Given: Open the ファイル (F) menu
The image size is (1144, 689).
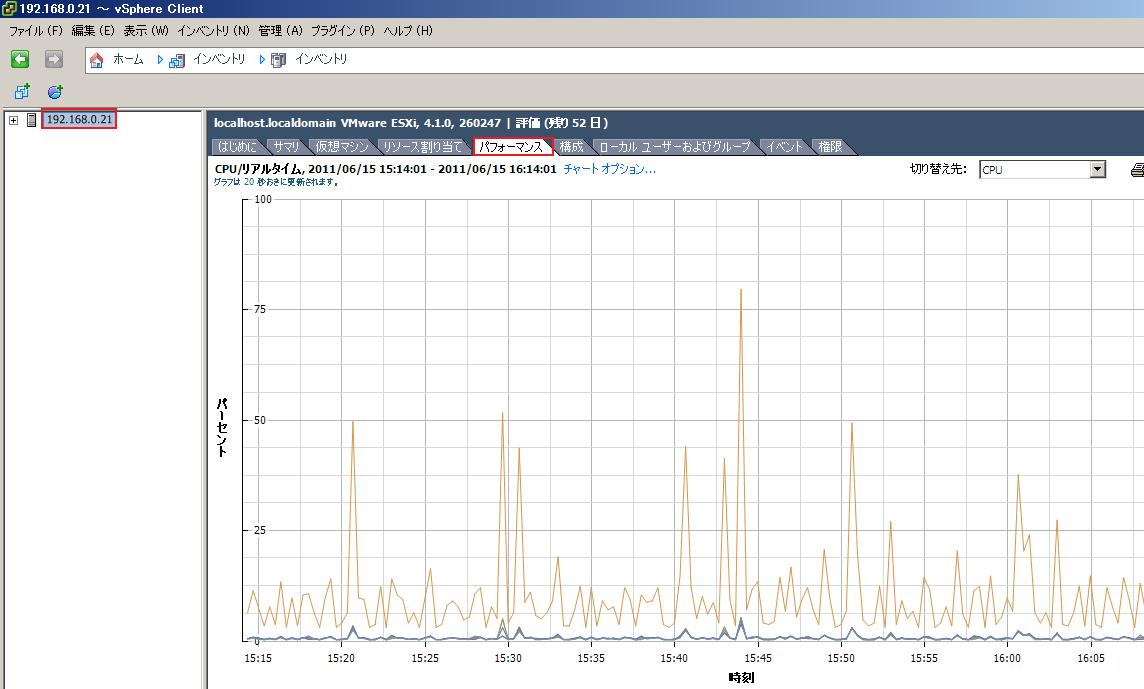Looking at the screenshot, I should point(36,31).
